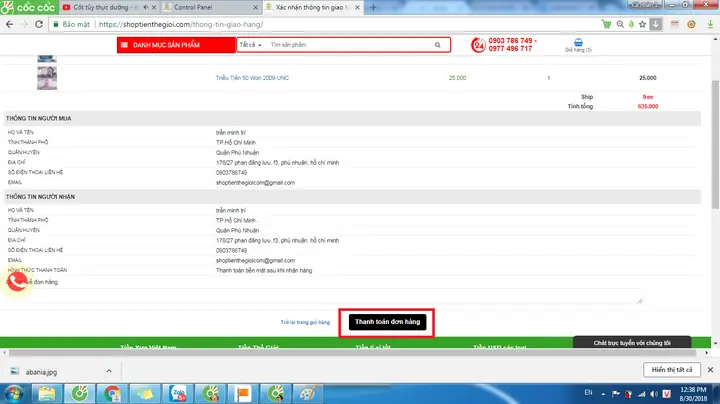Click the browser forward arrow
720x404 pixels.
tap(24, 24)
